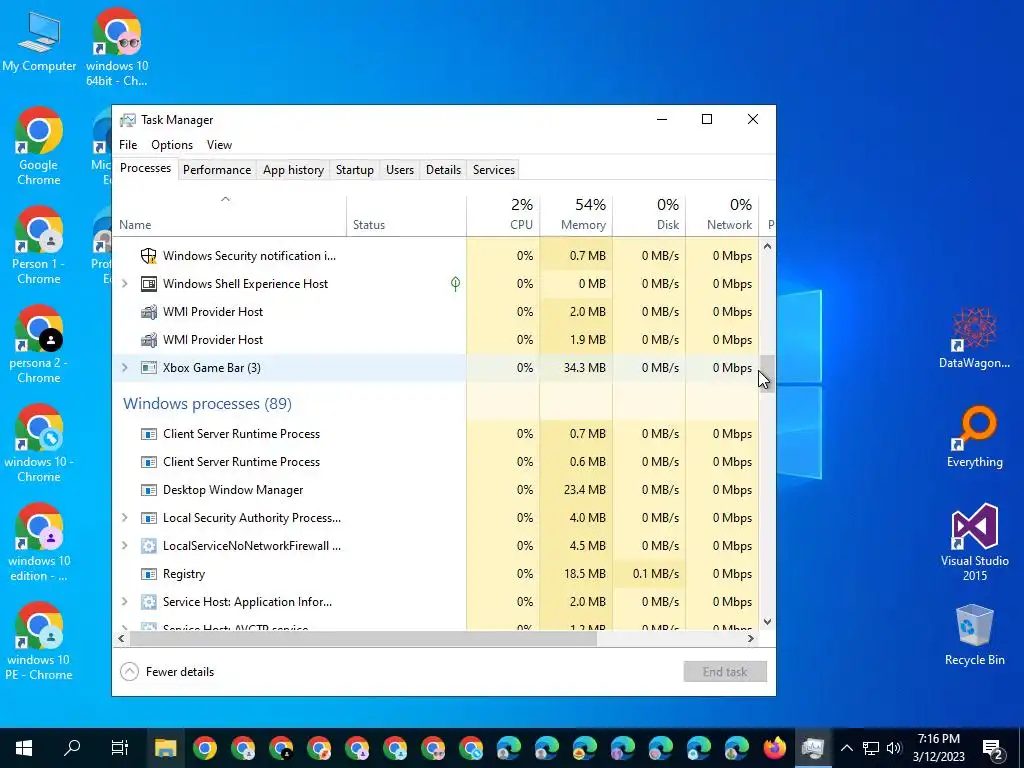Switch to the Details tab
Screen dimensions: 1024x768
[x=443, y=170]
